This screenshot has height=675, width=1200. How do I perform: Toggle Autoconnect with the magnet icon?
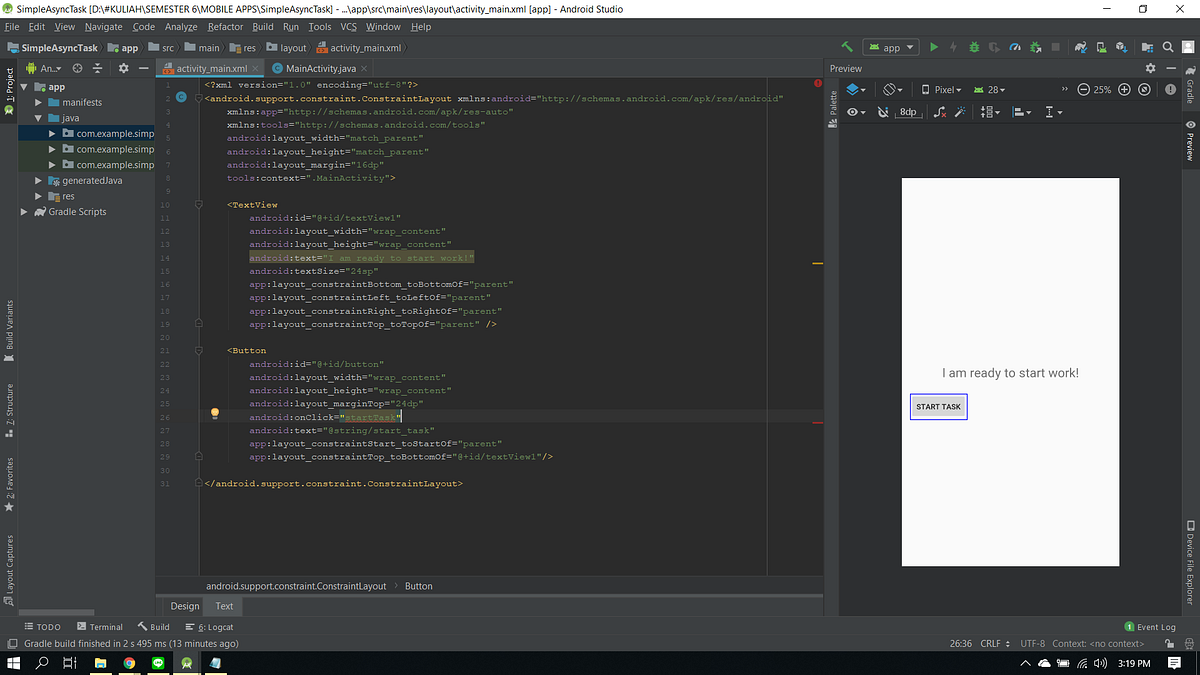click(x=882, y=111)
